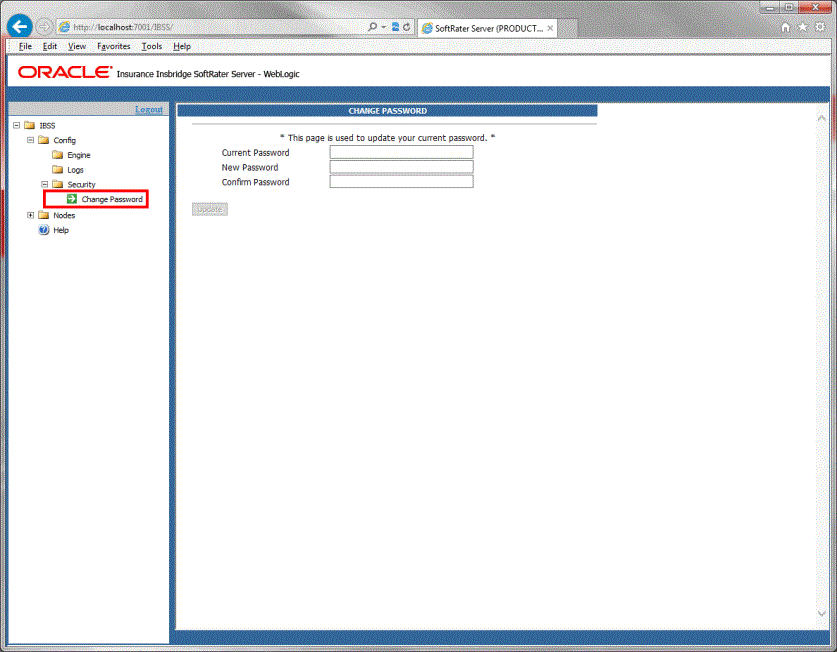The height and width of the screenshot is (652, 837).
Task: Click the Engine folder icon
Action: coord(58,155)
